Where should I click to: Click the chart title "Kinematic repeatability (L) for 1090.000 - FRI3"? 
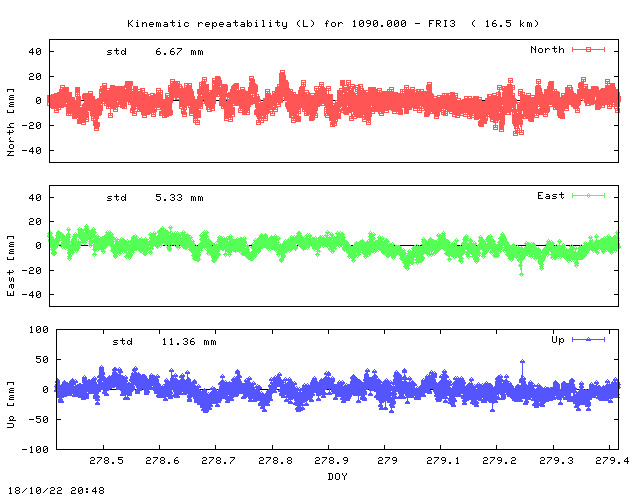pyautogui.click(x=291, y=24)
